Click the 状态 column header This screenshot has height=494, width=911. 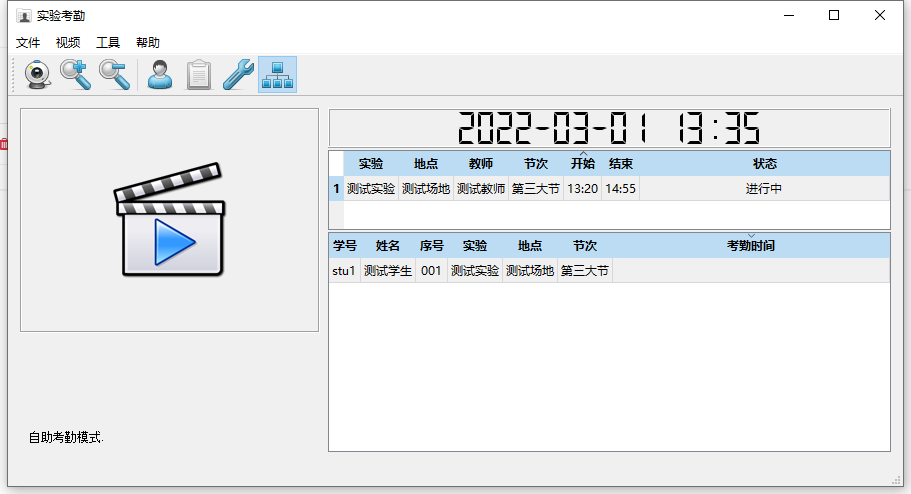coord(764,164)
